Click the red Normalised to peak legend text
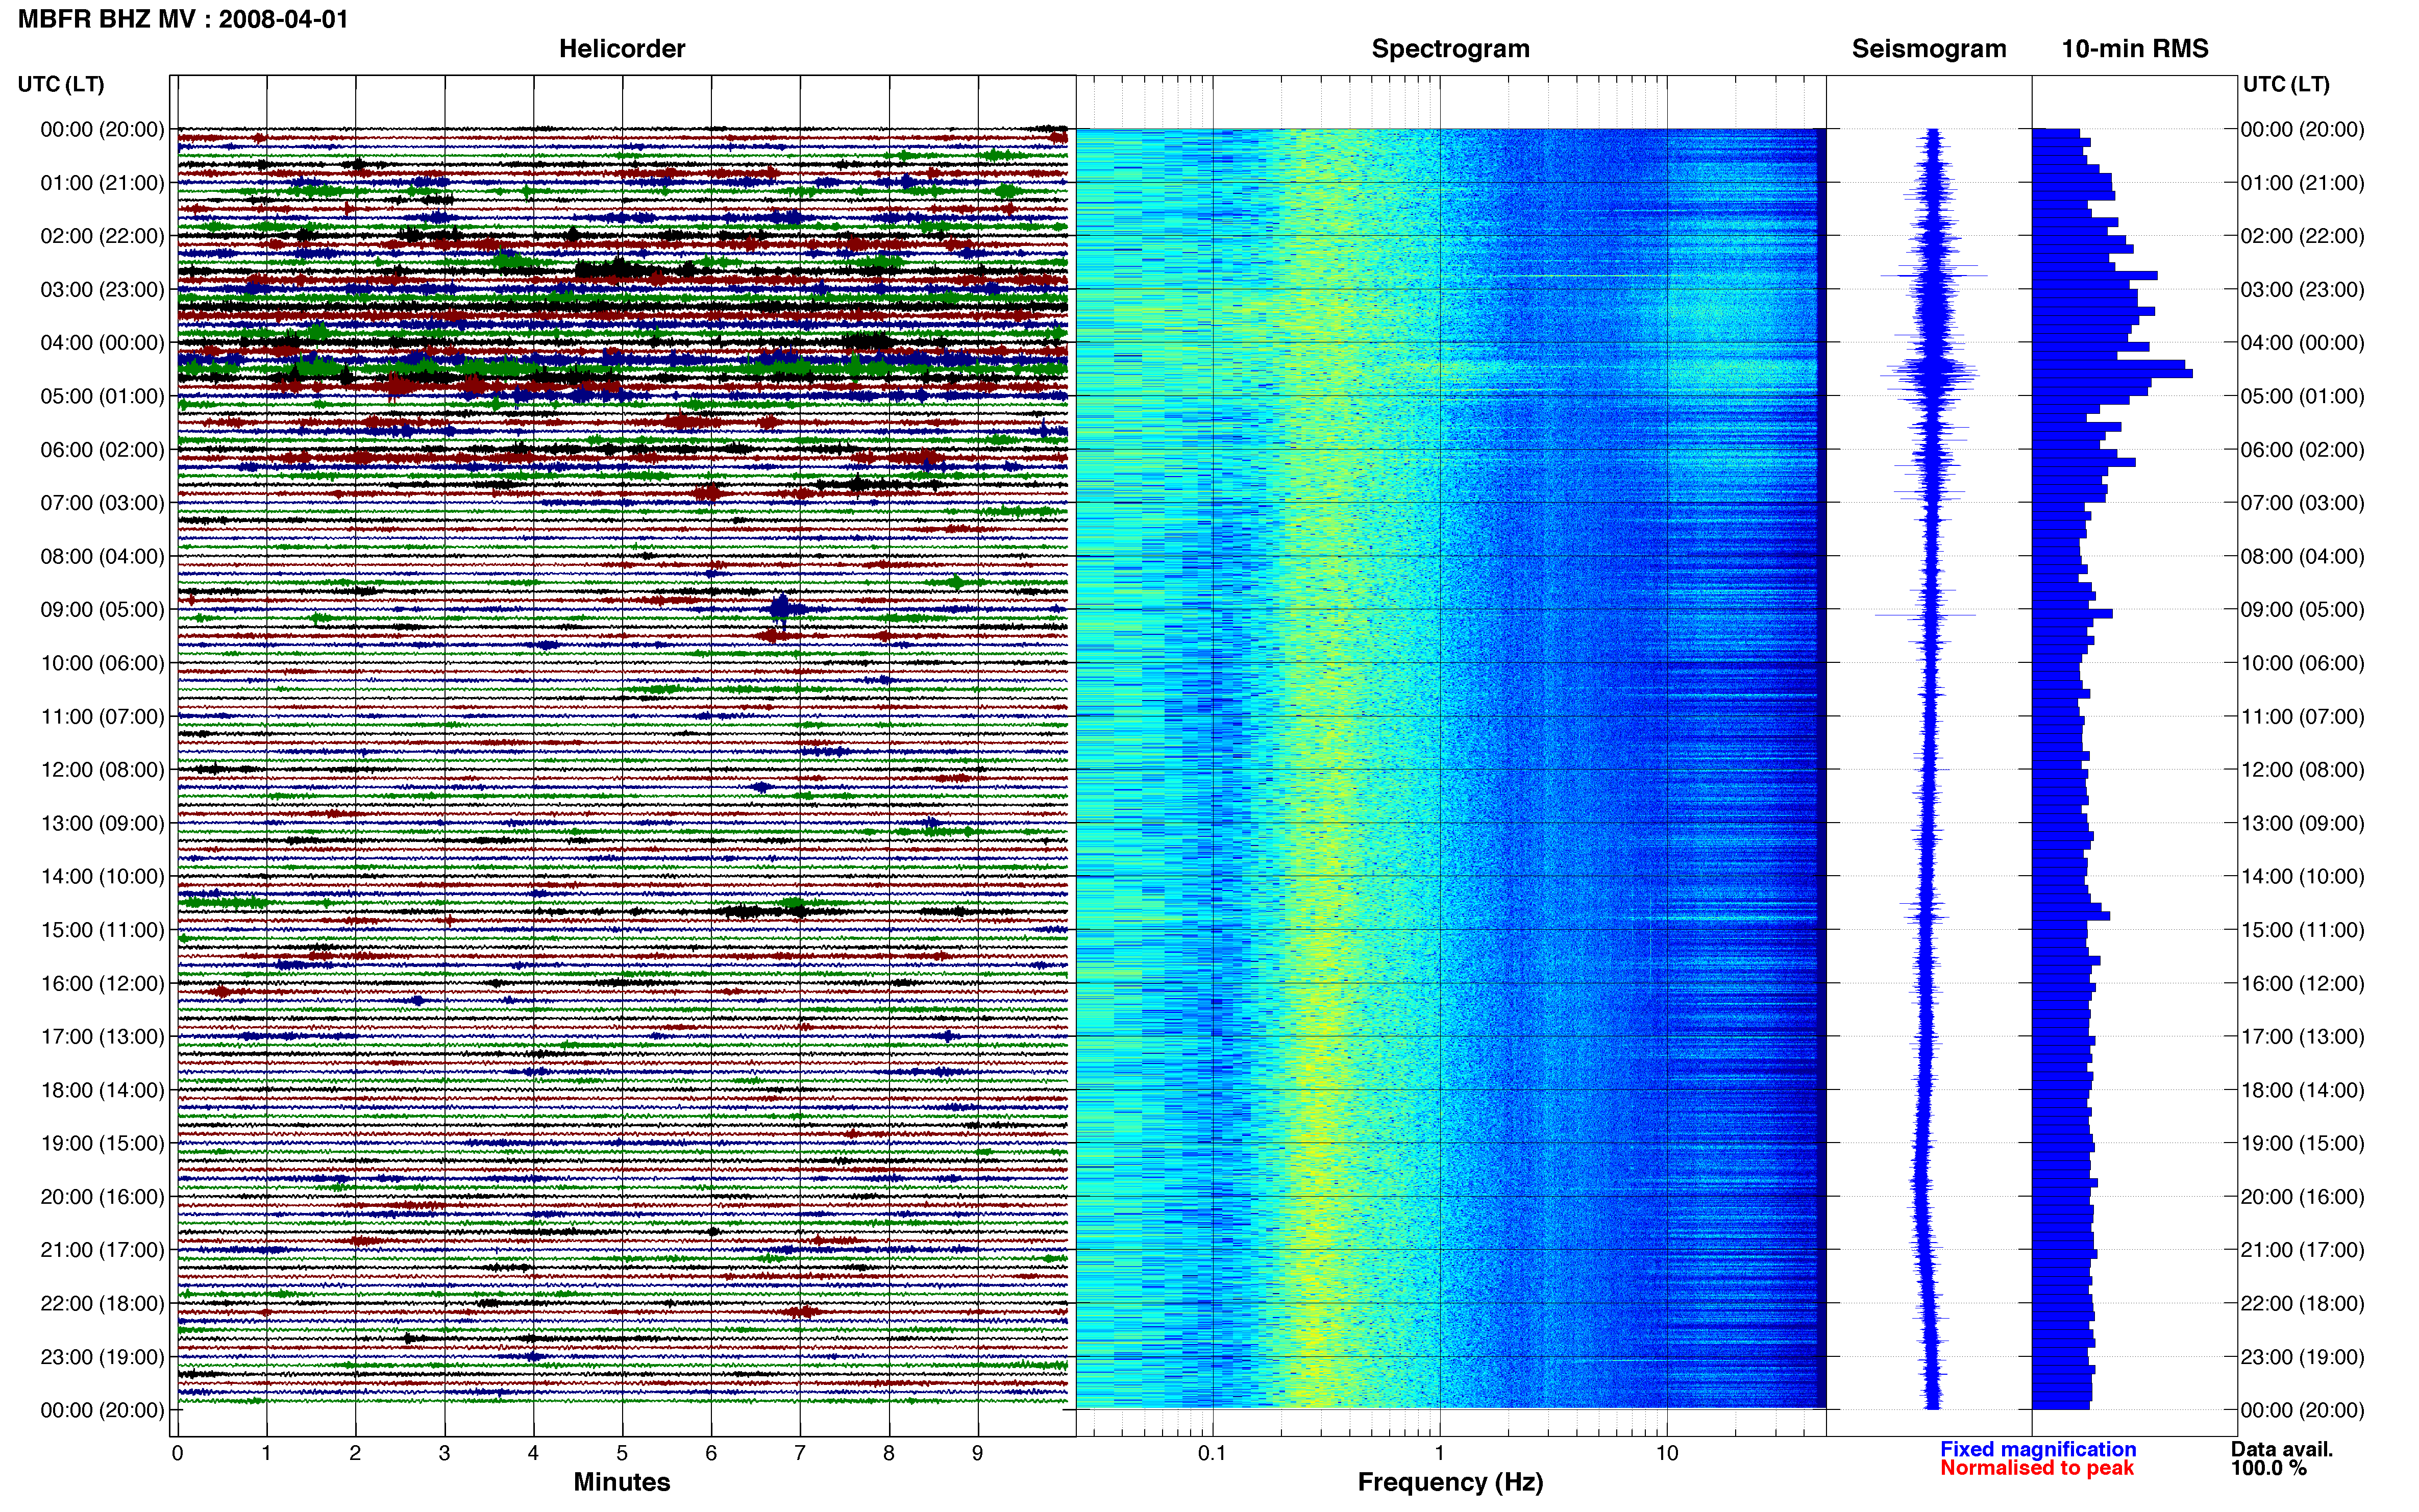 tap(2037, 1468)
